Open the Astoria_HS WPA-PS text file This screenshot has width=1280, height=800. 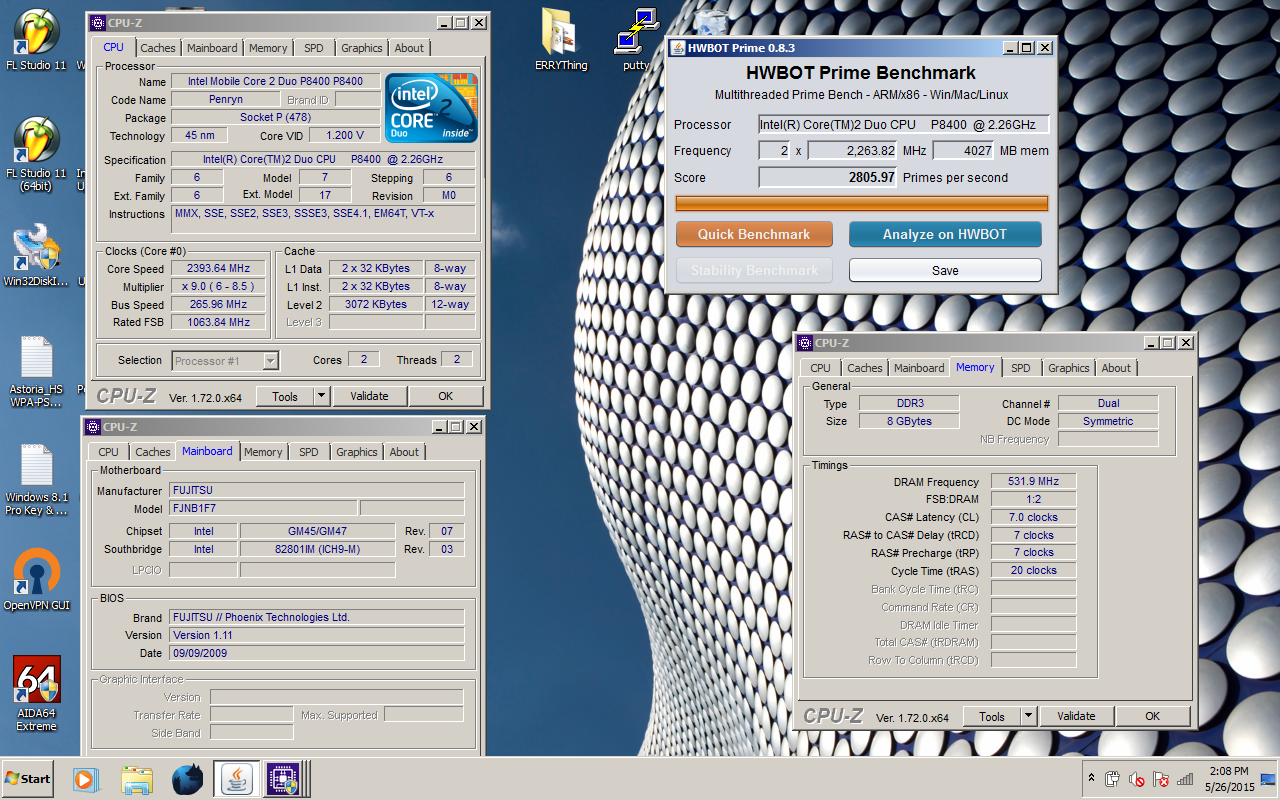point(36,372)
